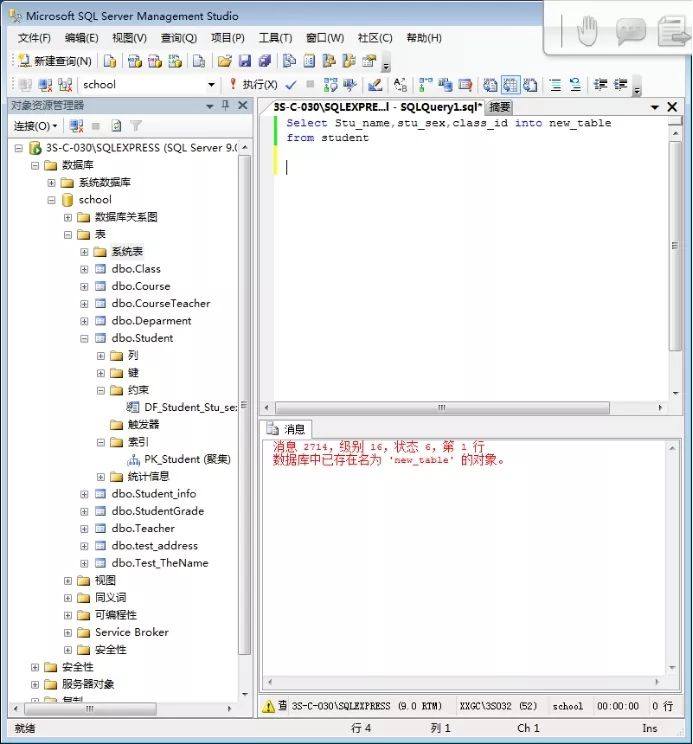Image resolution: width=693 pixels, height=744 pixels.
Task: Click the SQL Server Mobile Query icon
Action: [x=199, y=61]
